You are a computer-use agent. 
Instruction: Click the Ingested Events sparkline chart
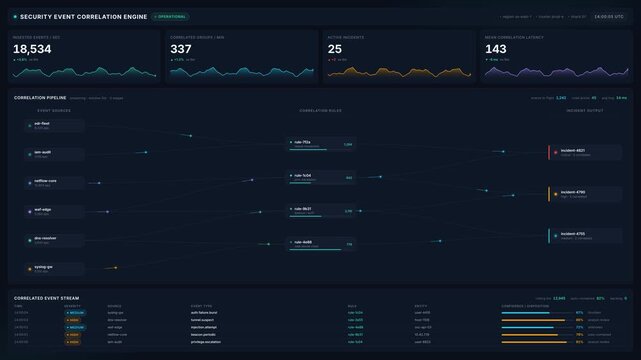84,72
